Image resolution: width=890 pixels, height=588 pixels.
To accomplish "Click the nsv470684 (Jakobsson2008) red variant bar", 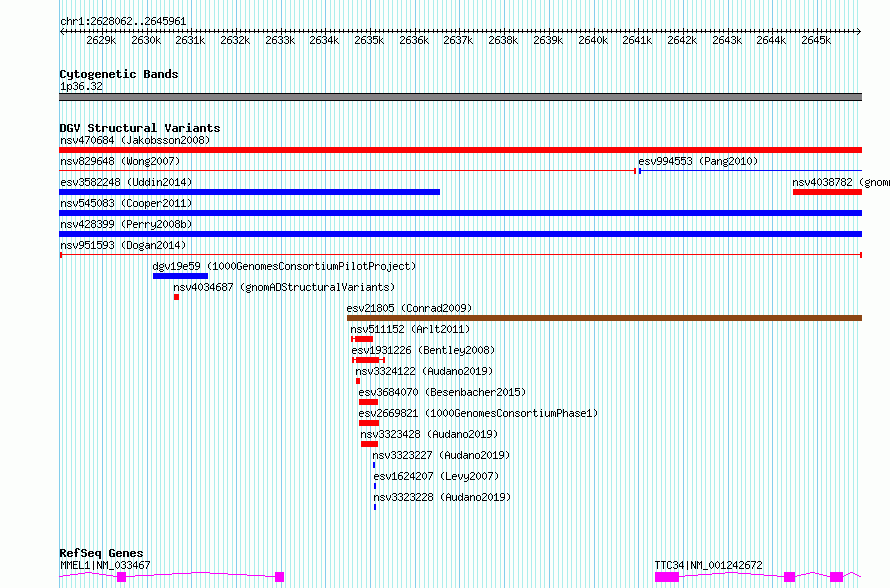I will pos(460,150).
